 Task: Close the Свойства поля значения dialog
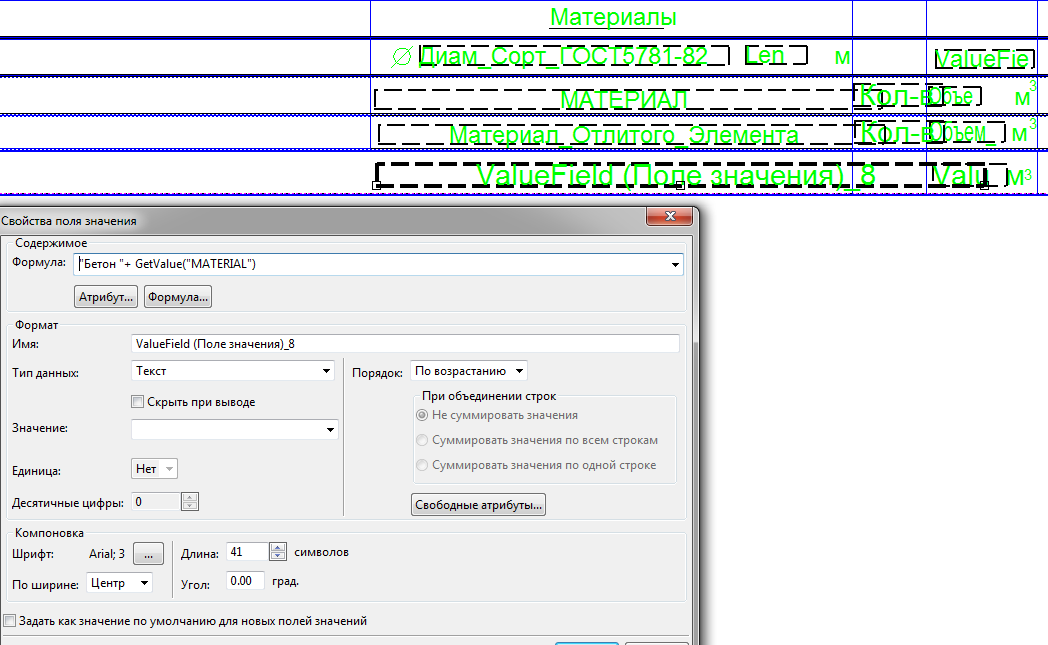tap(669, 218)
